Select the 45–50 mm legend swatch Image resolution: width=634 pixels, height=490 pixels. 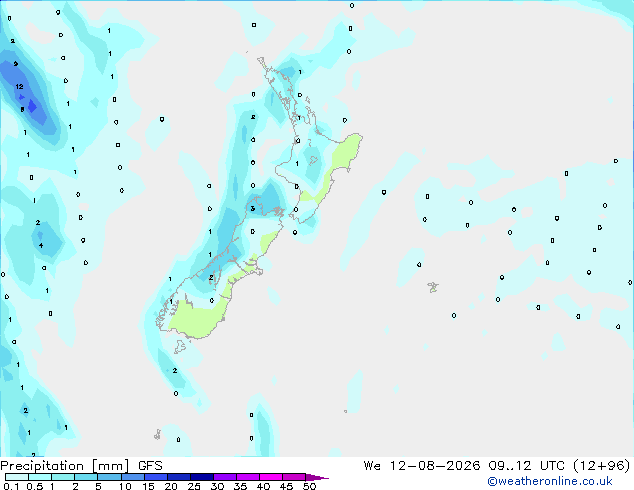(x=294, y=477)
